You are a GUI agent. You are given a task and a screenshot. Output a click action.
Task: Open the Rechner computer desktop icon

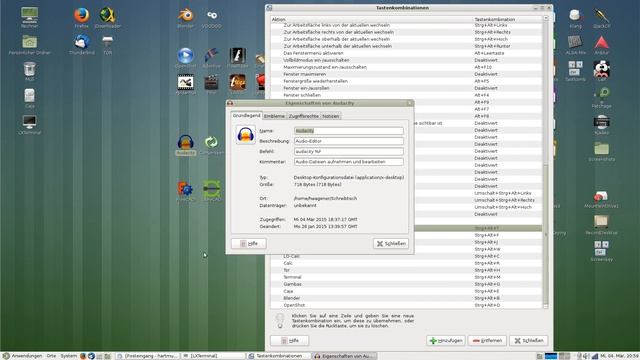click(29, 16)
